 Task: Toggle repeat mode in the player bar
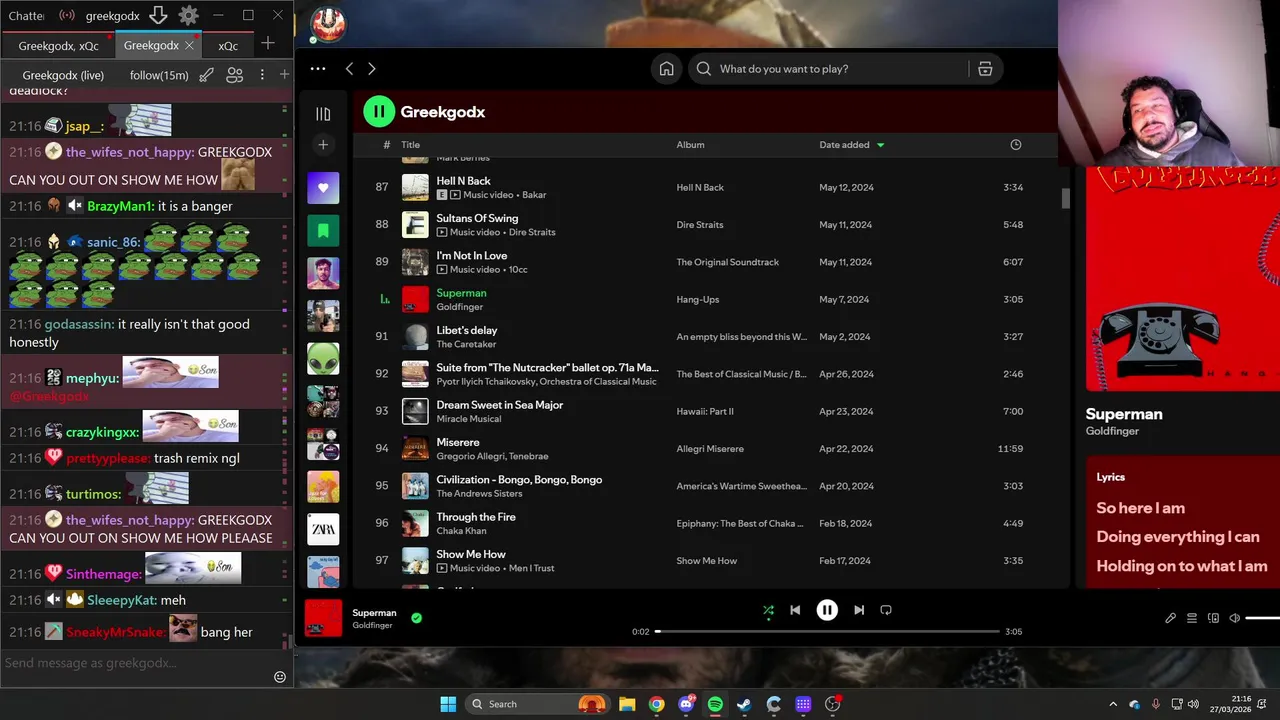point(886,610)
